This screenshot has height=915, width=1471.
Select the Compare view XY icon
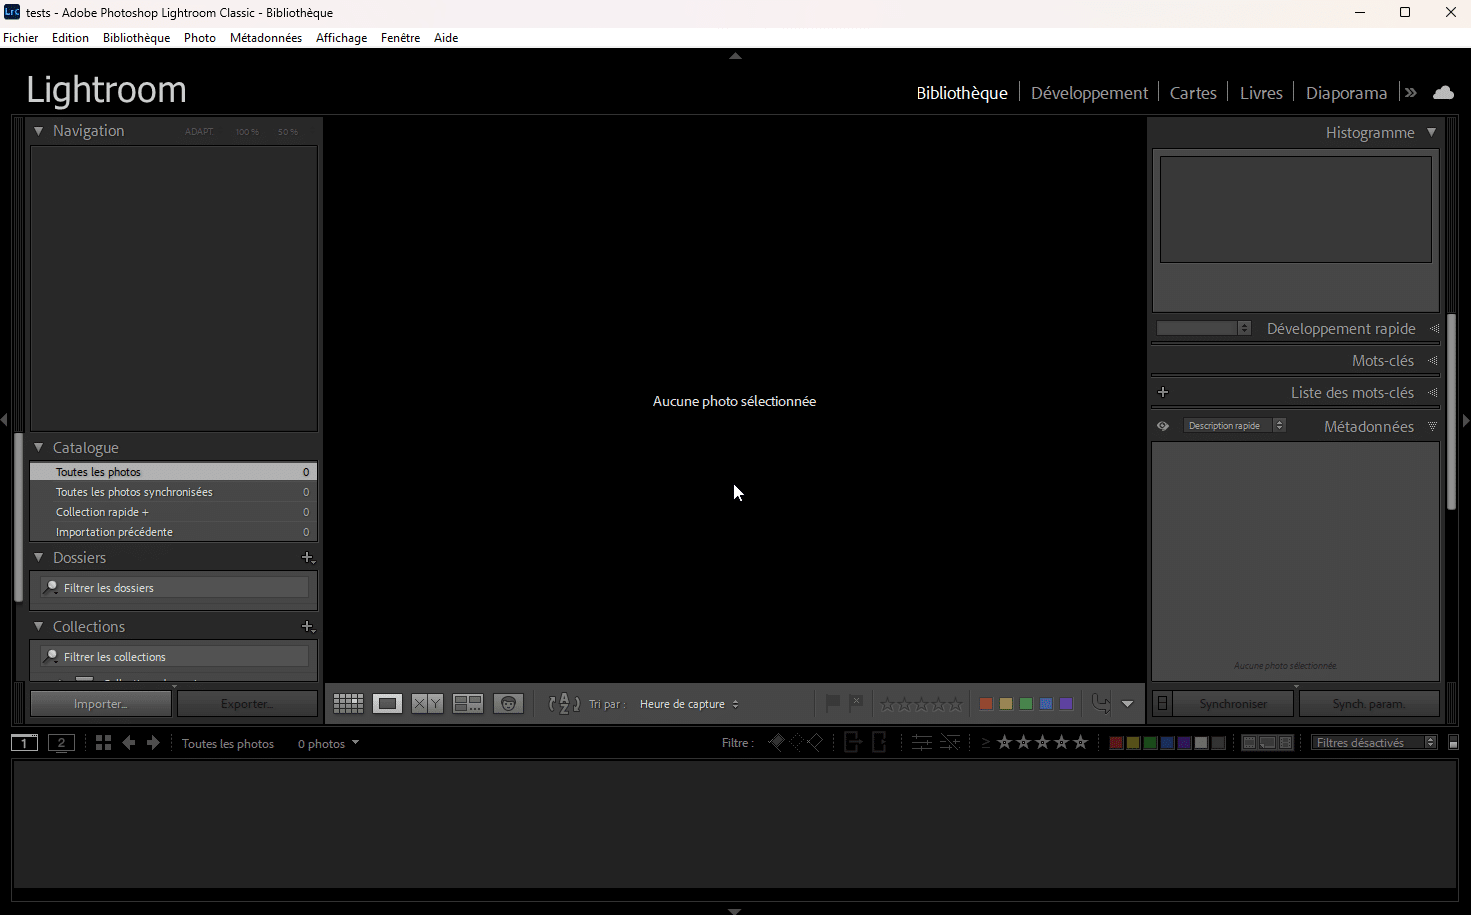(x=427, y=704)
